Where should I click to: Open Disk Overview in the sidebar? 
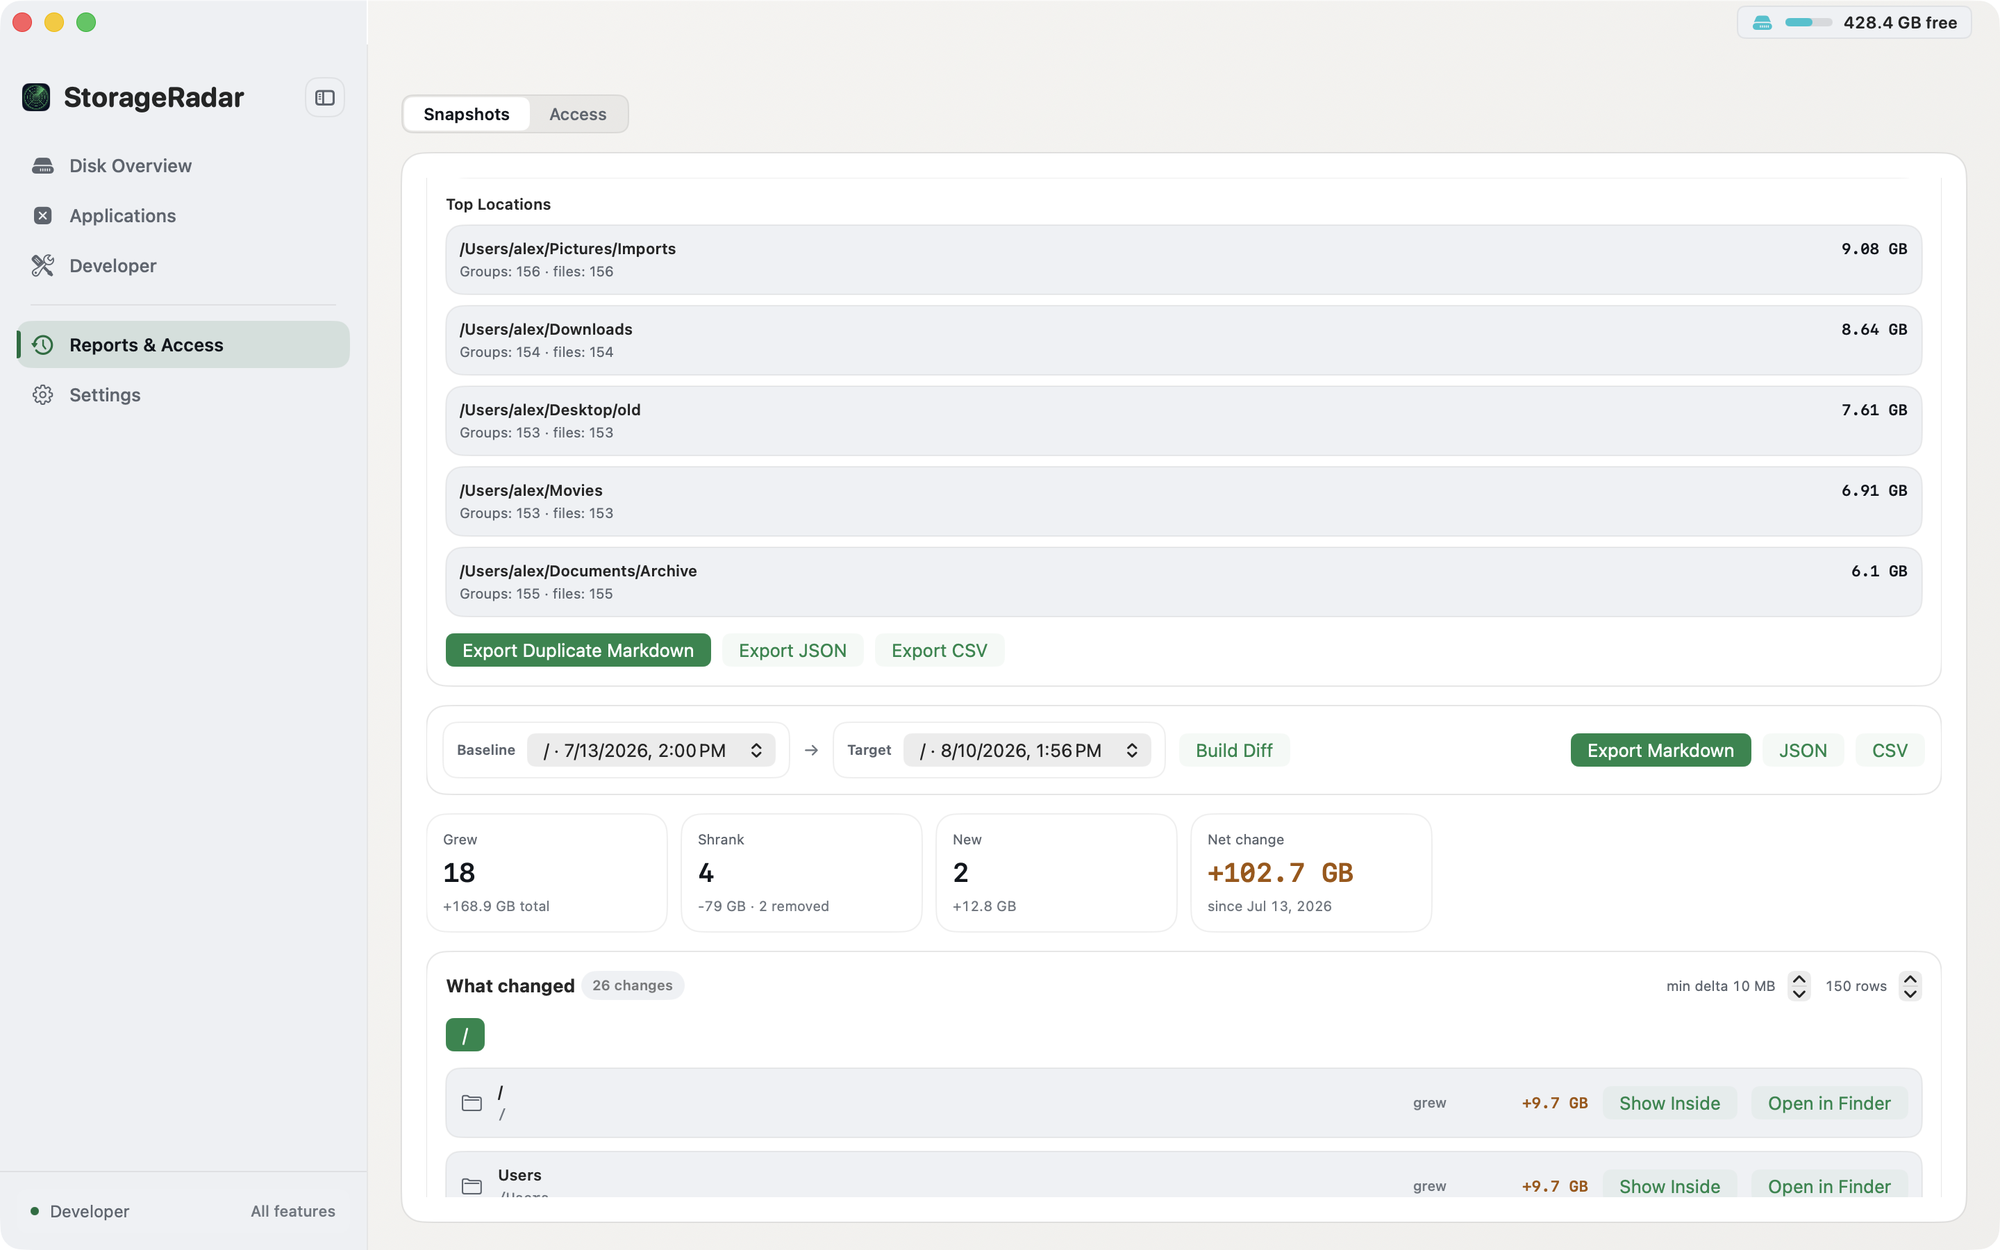(183, 166)
